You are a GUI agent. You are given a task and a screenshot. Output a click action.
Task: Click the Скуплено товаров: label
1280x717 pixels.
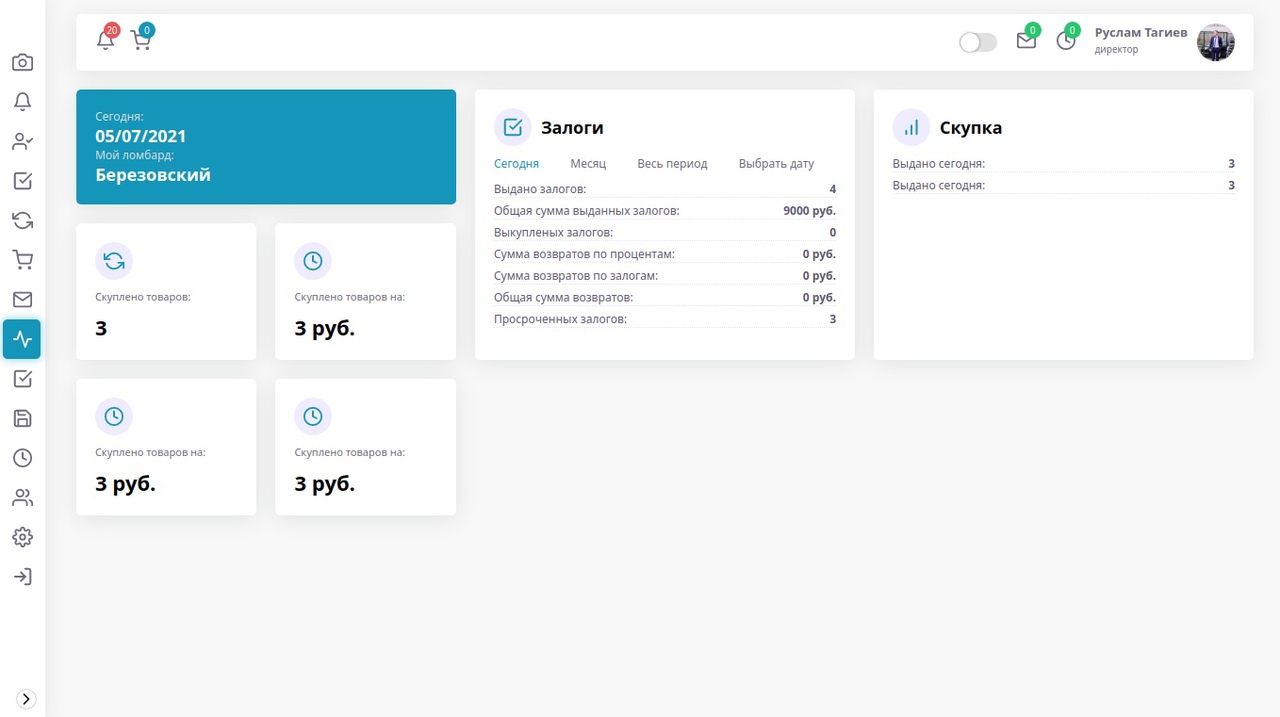(143, 297)
